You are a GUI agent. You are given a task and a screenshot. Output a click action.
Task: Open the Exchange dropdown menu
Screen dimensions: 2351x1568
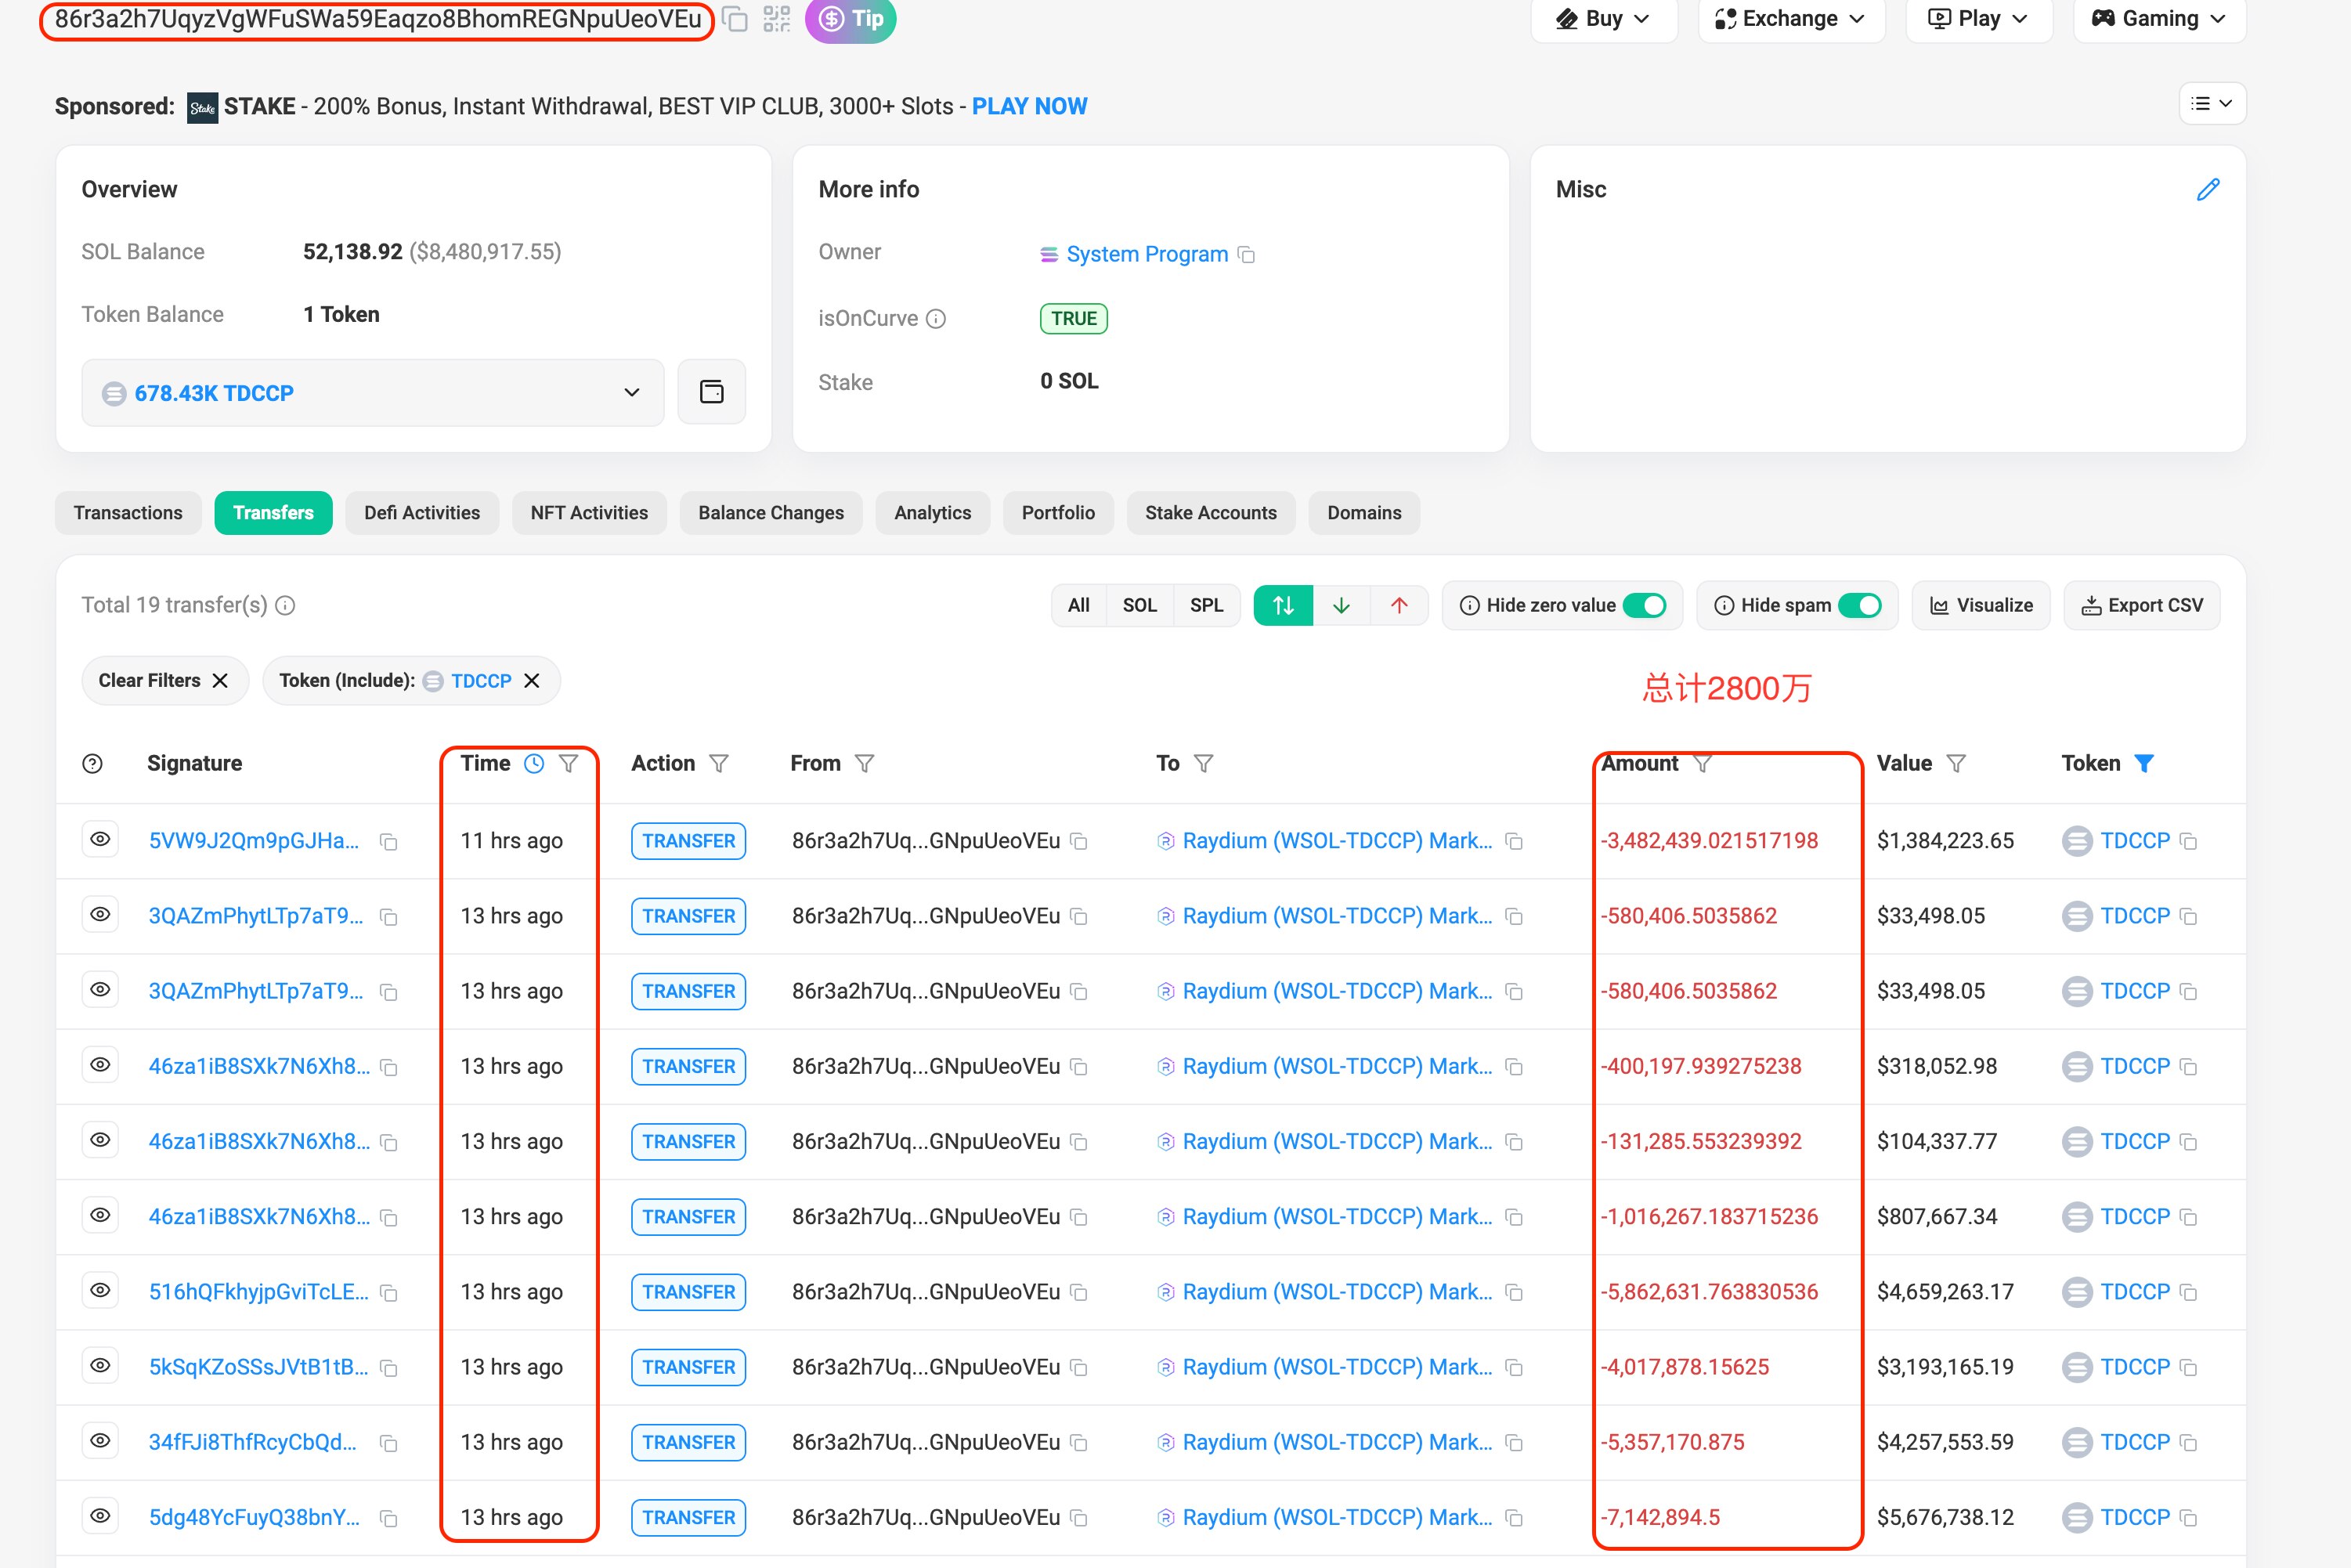pos(1790,19)
